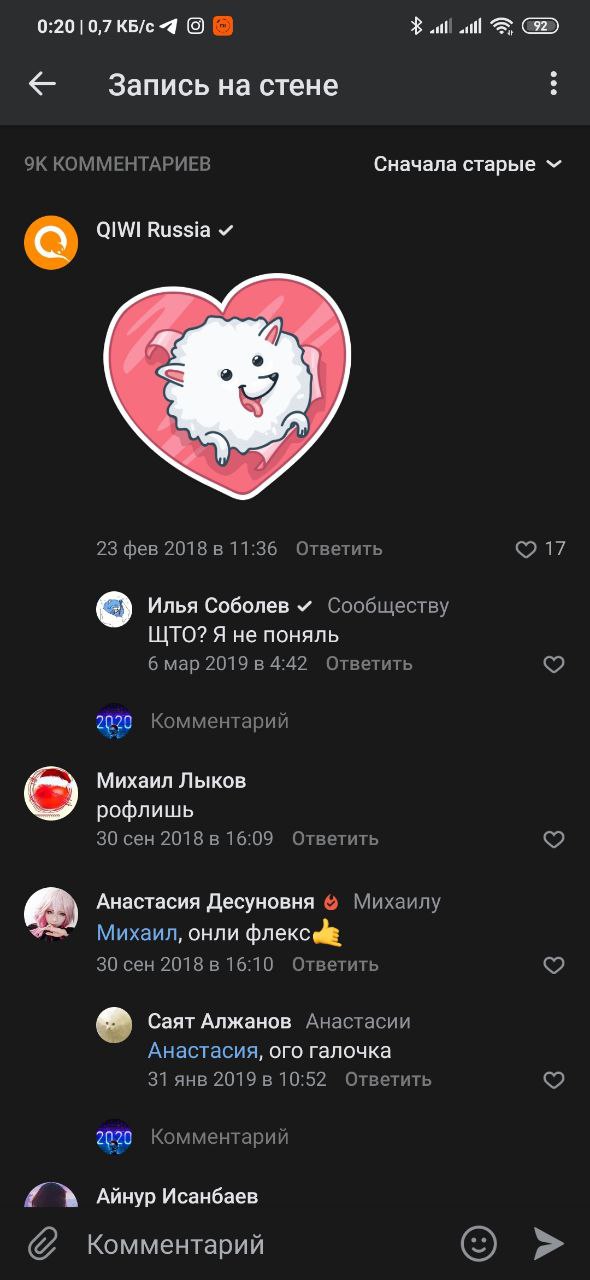Like Саят Алжанов's comment
Viewport: 590px width, 1280px height.
(554, 1080)
